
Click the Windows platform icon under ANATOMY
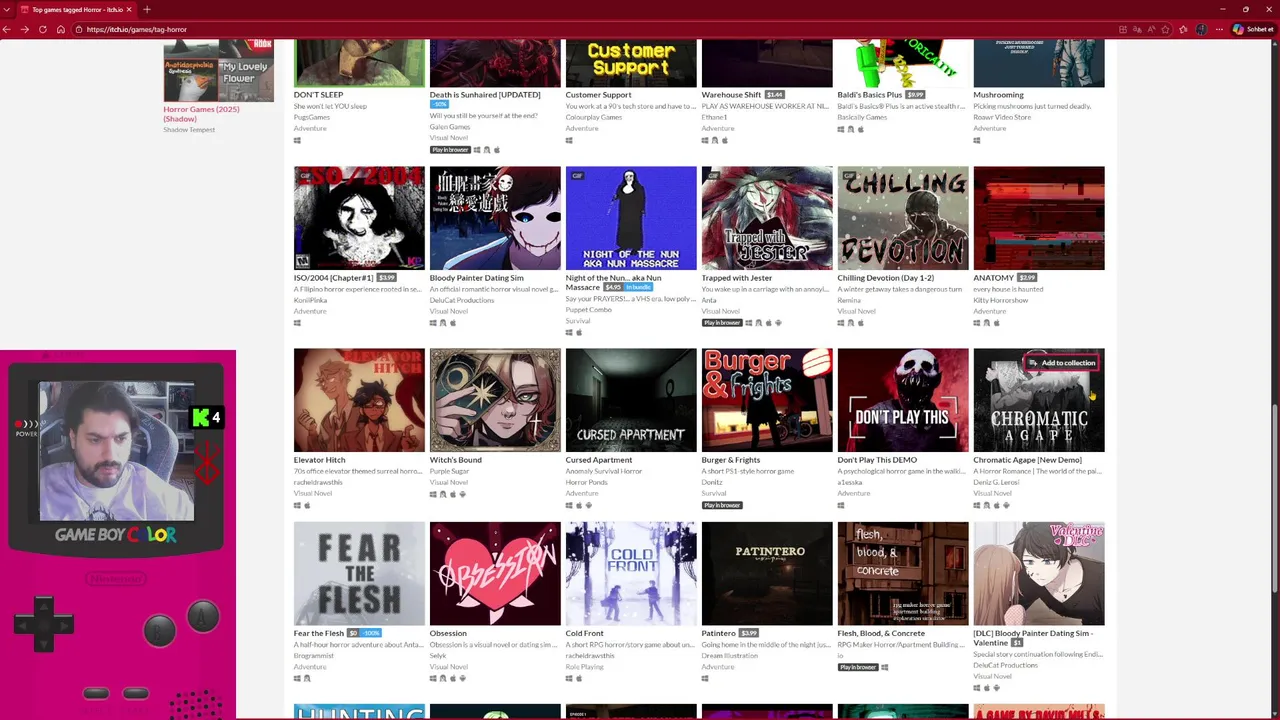(x=977, y=323)
